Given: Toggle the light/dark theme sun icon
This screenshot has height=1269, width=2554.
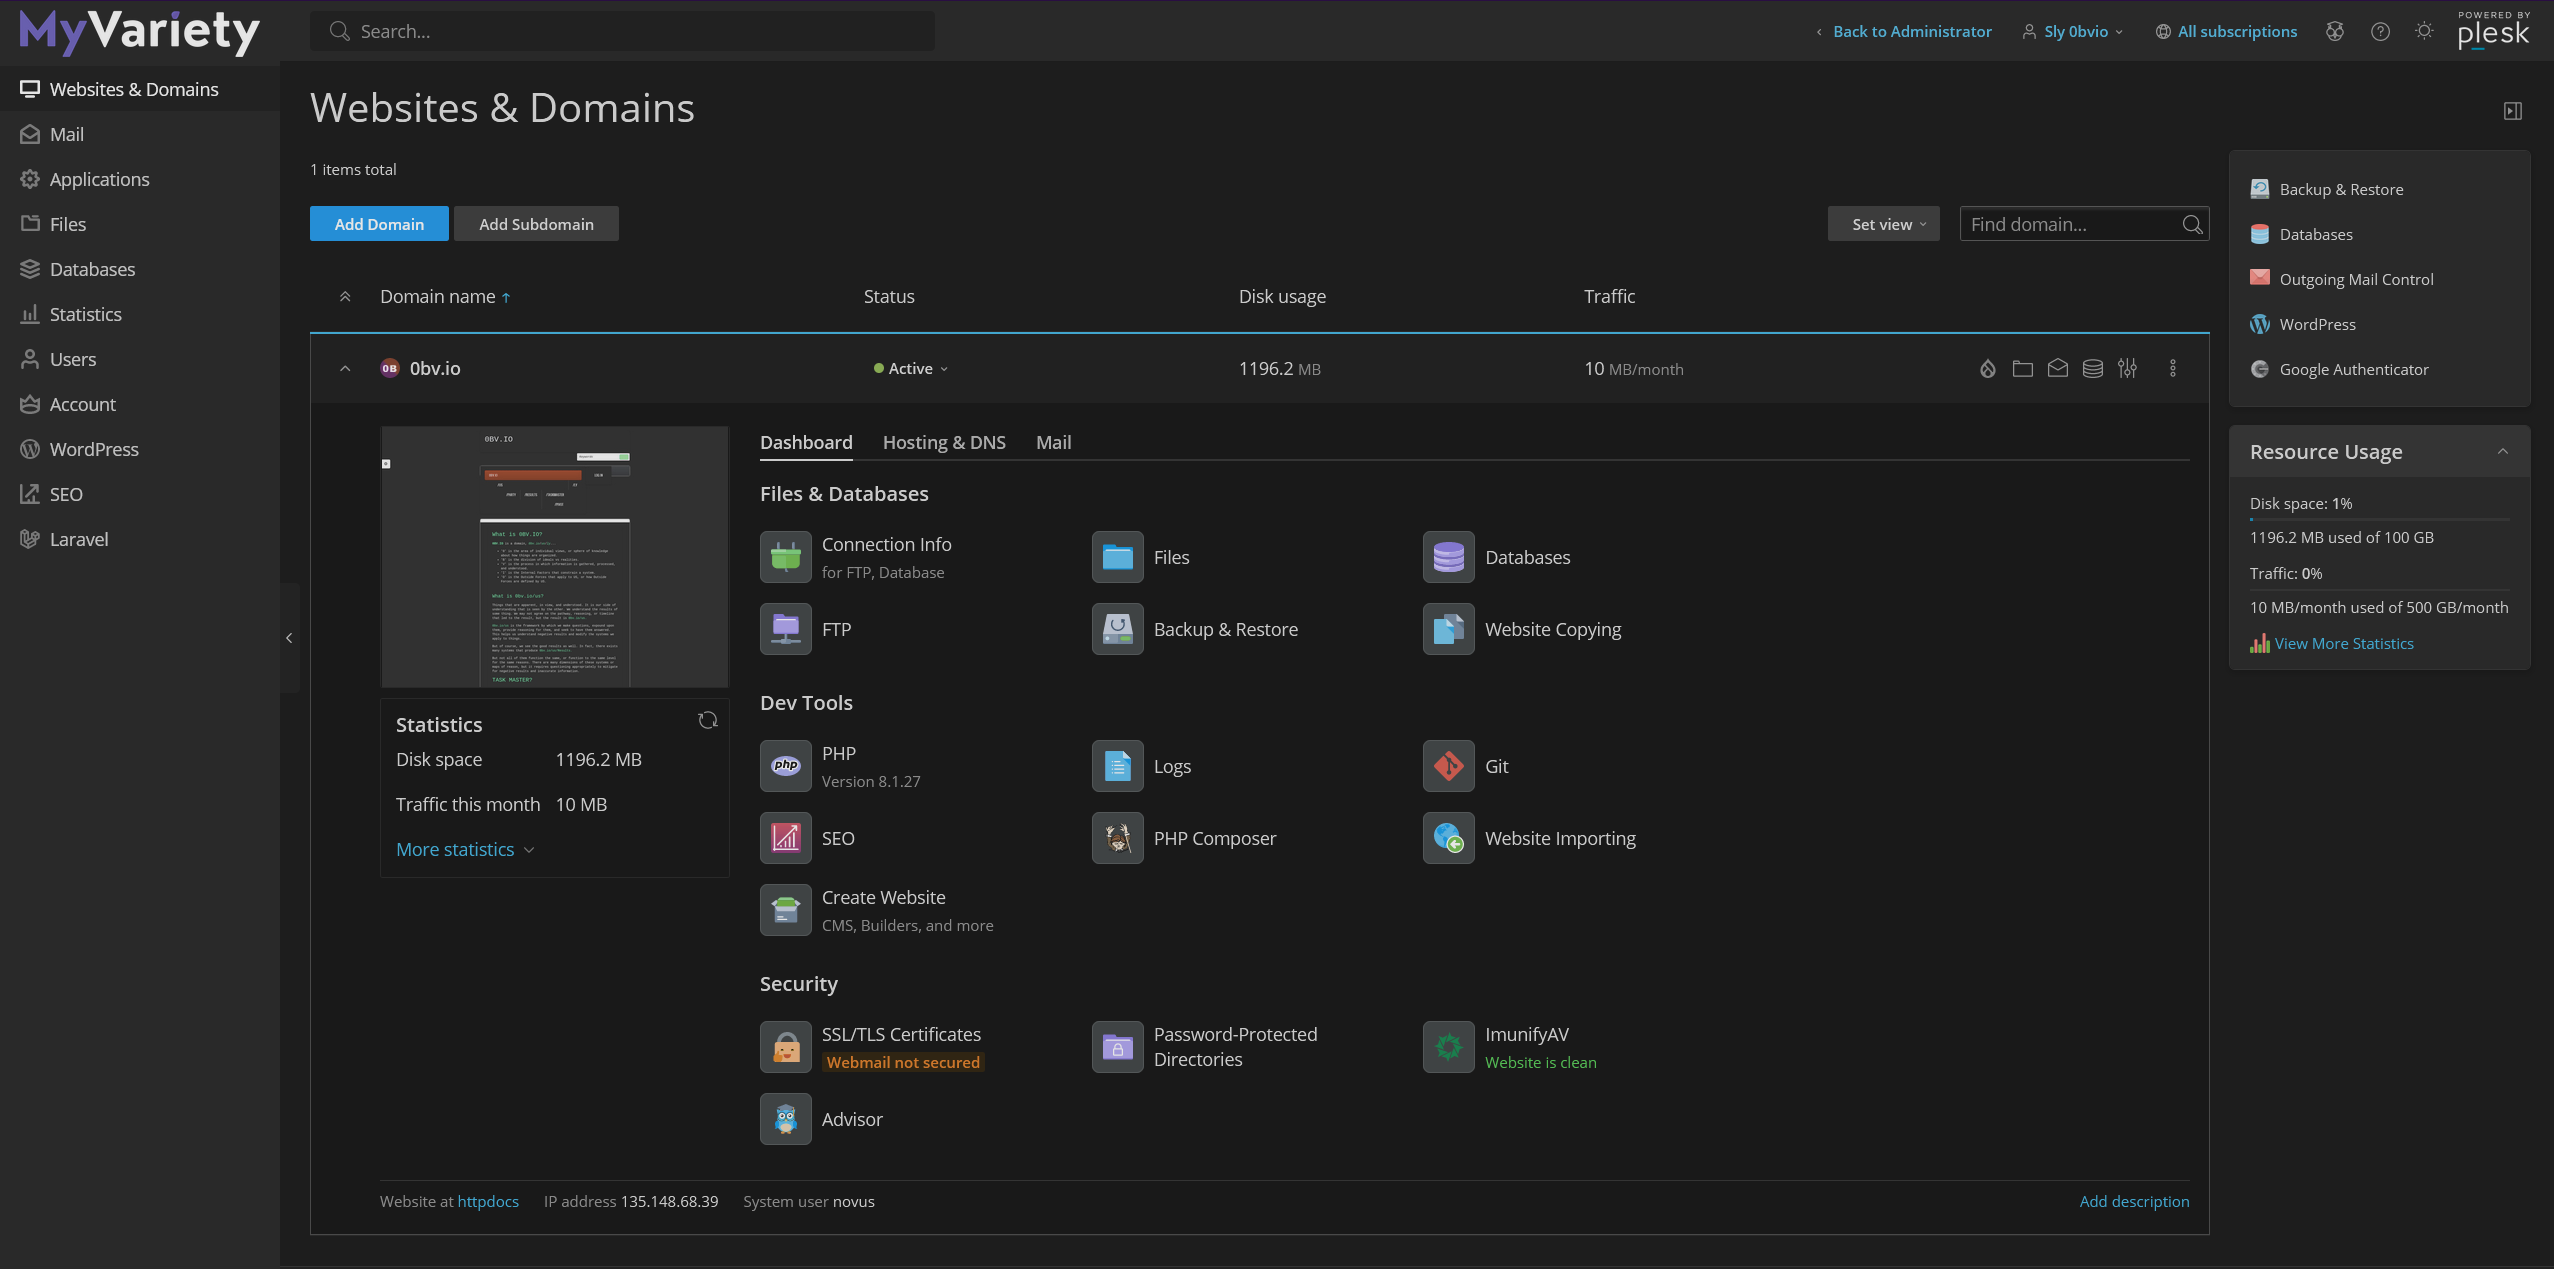Looking at the screenshot, I should point(2424,31).
